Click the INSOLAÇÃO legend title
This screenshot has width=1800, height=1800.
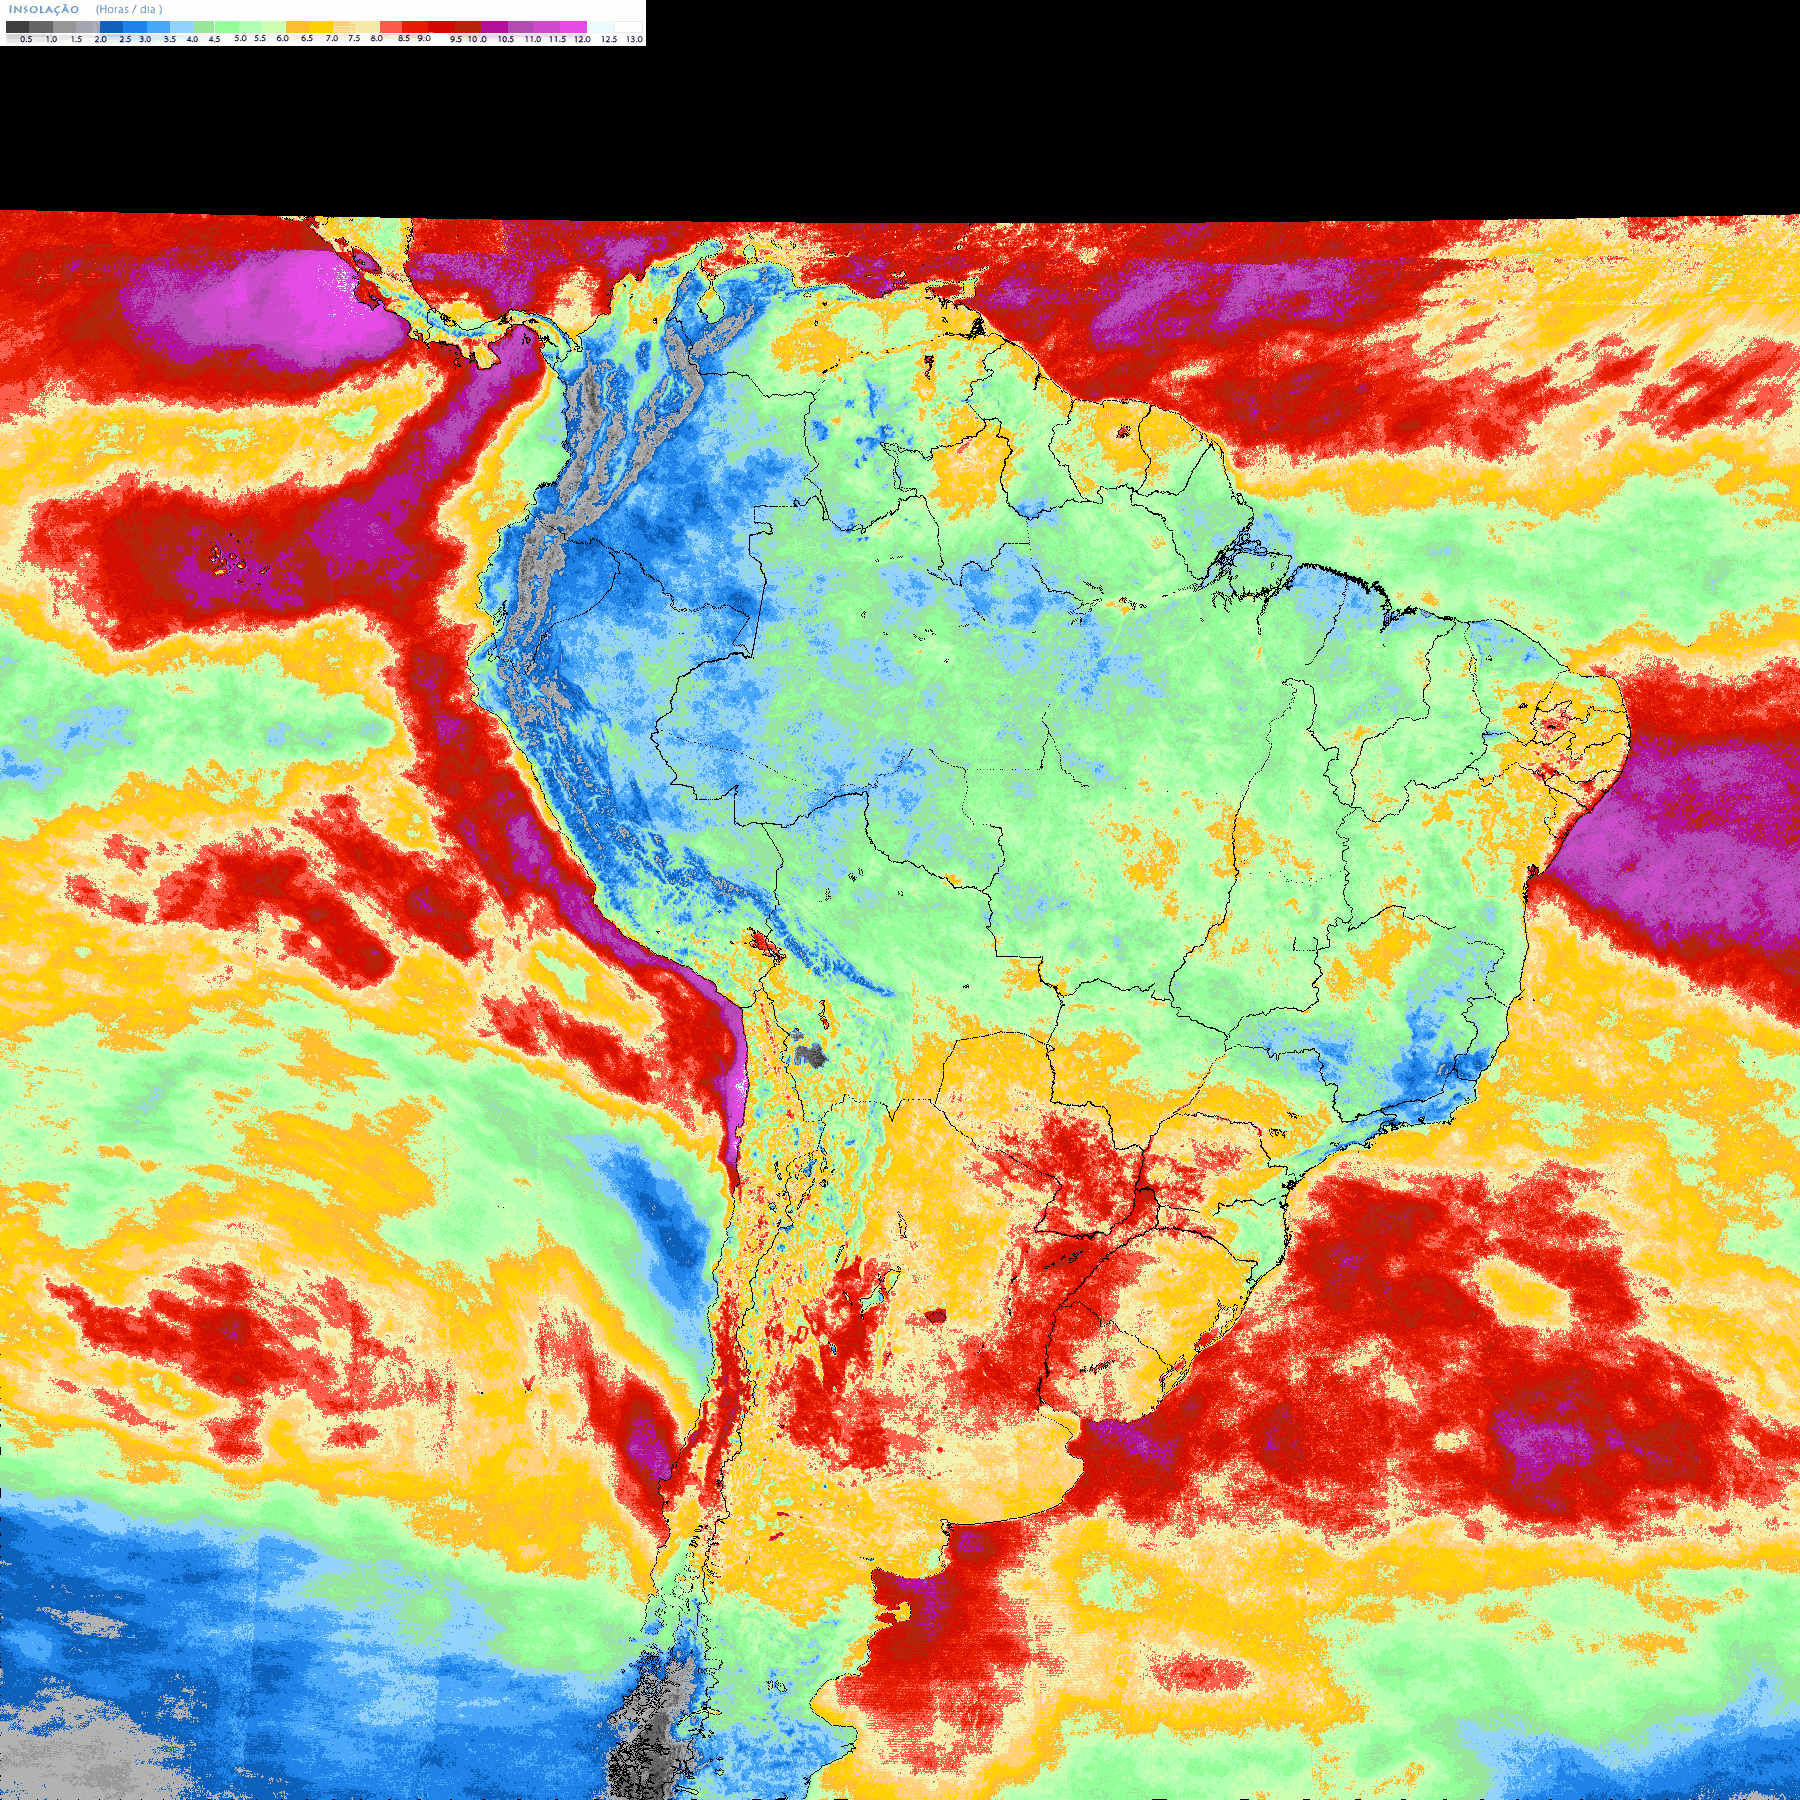(44, 9)
